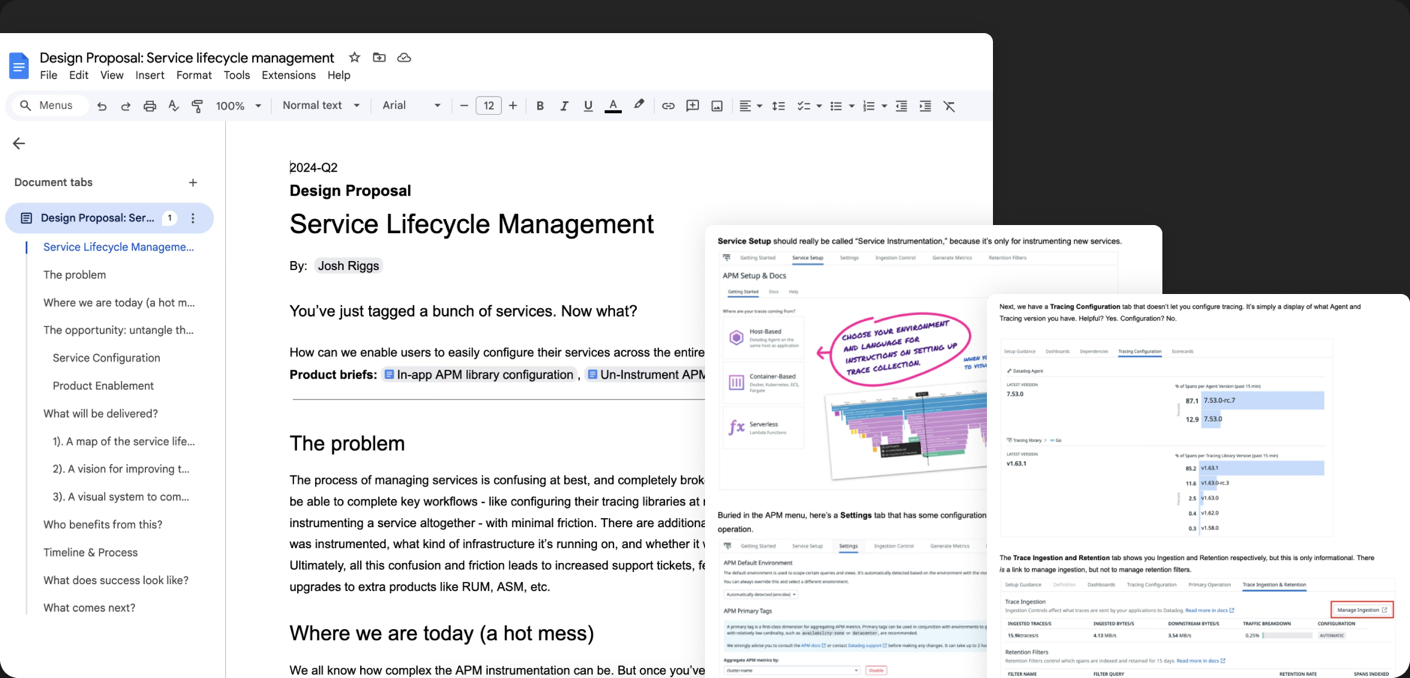Add a comment

(x=692, y=106)
